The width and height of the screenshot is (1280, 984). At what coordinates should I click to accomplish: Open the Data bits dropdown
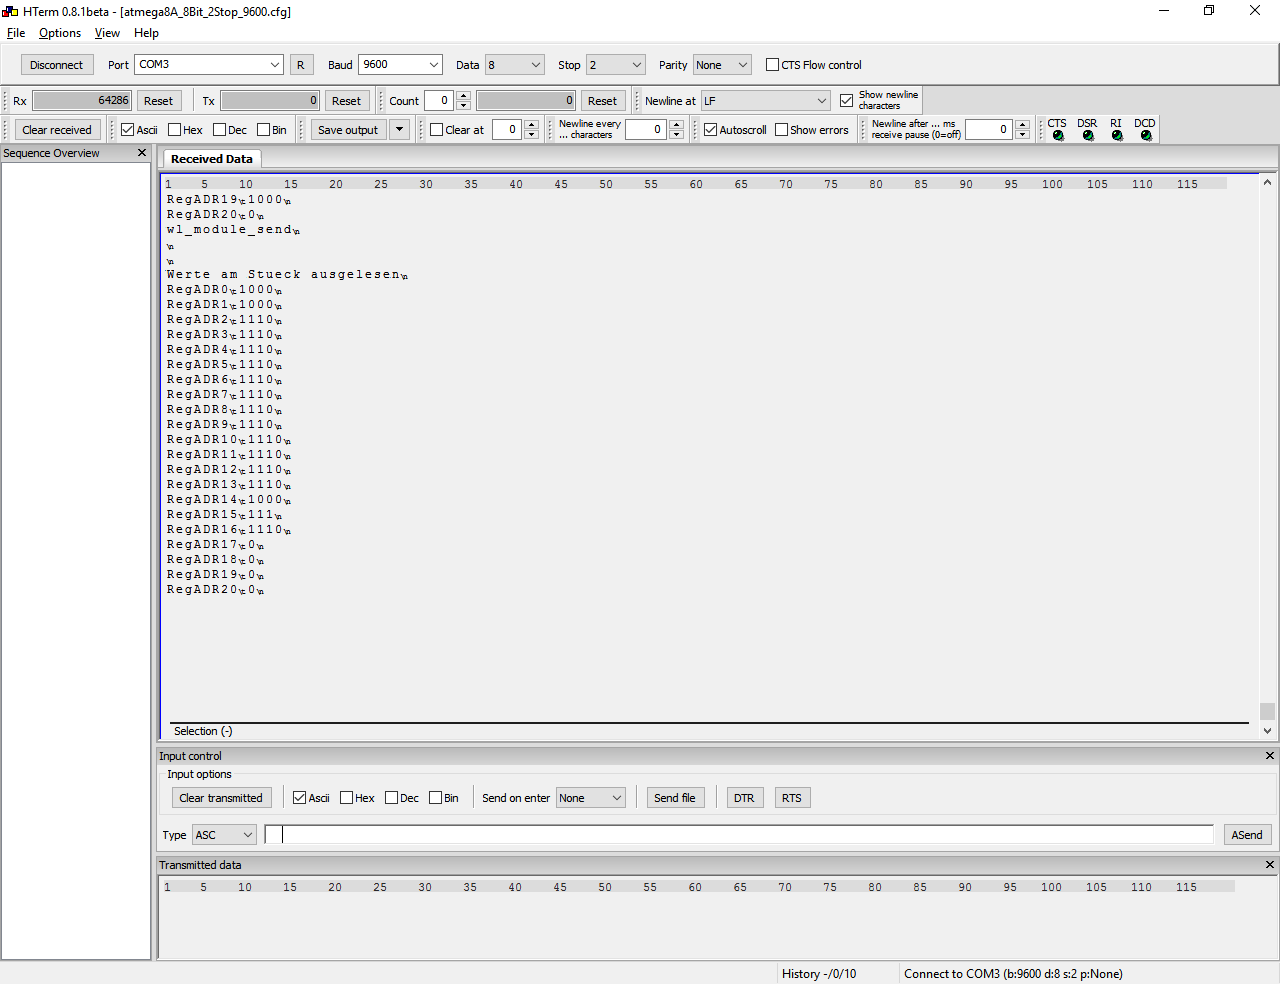(x=514, y=65)
